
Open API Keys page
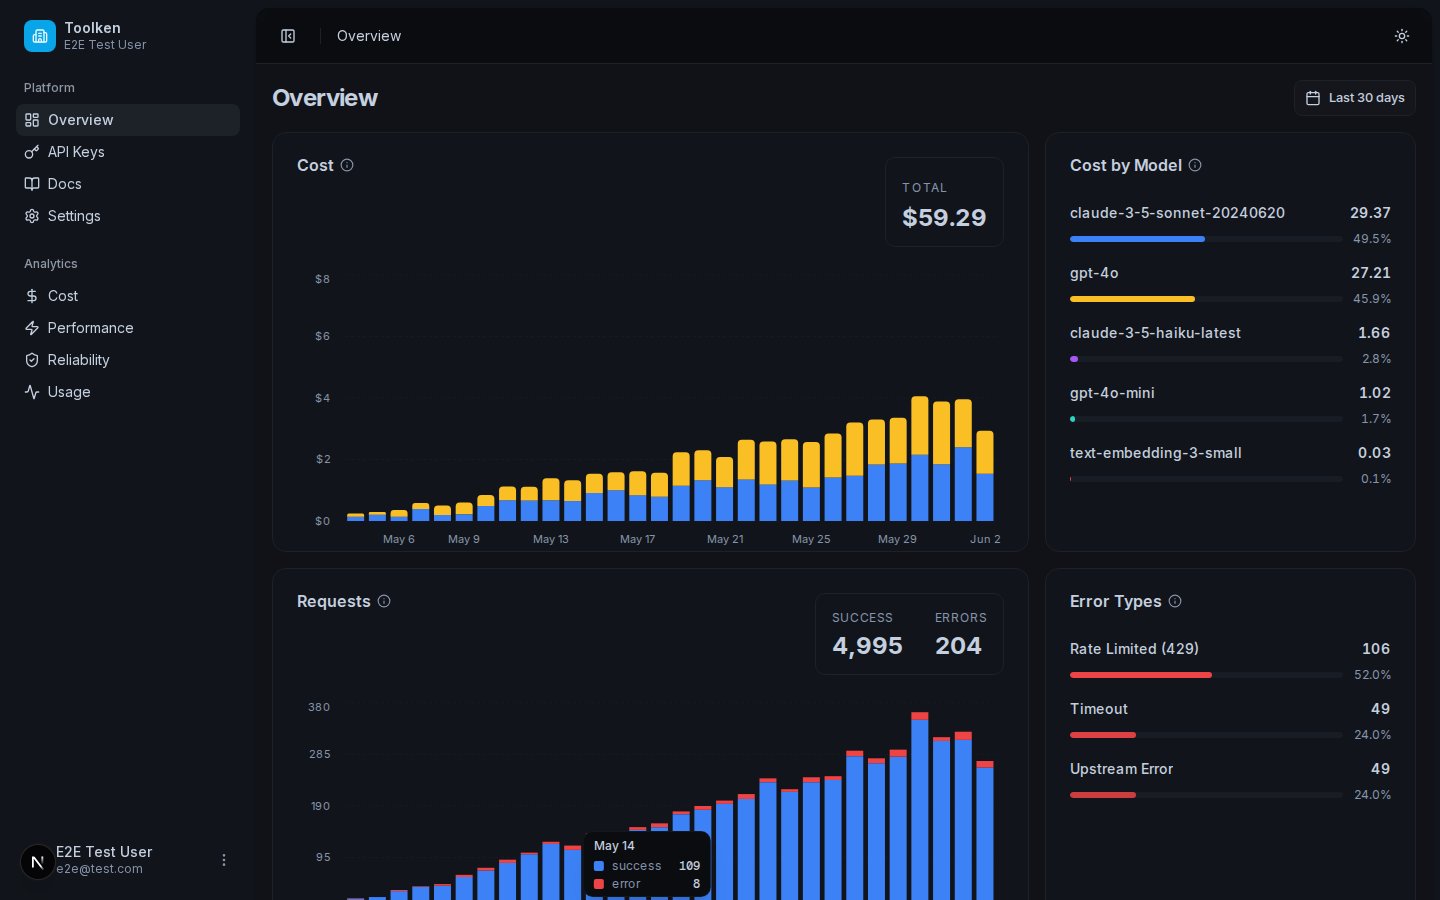pyautogui.click(x=128, y=152)
